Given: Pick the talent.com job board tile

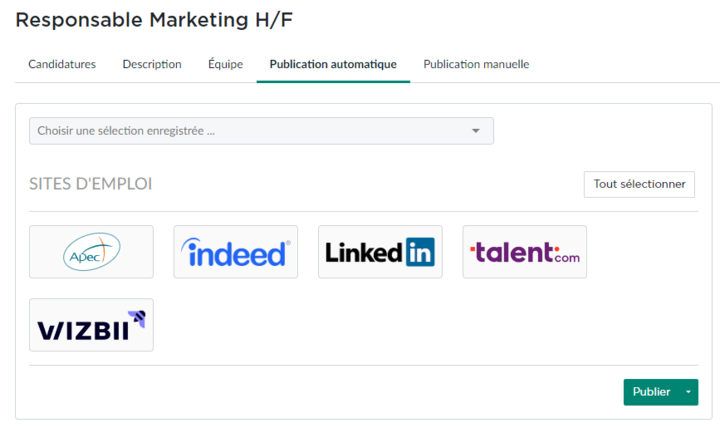Looking at the screenshot, I should pos(524,252).
